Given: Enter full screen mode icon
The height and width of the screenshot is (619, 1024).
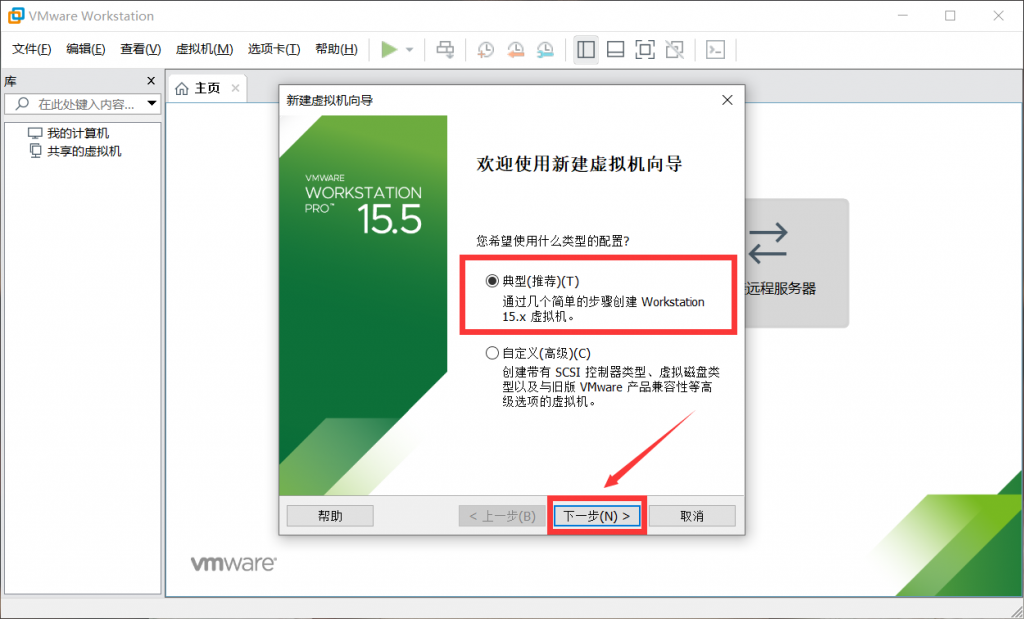Looking at the screenshot, I should [645, 50].
